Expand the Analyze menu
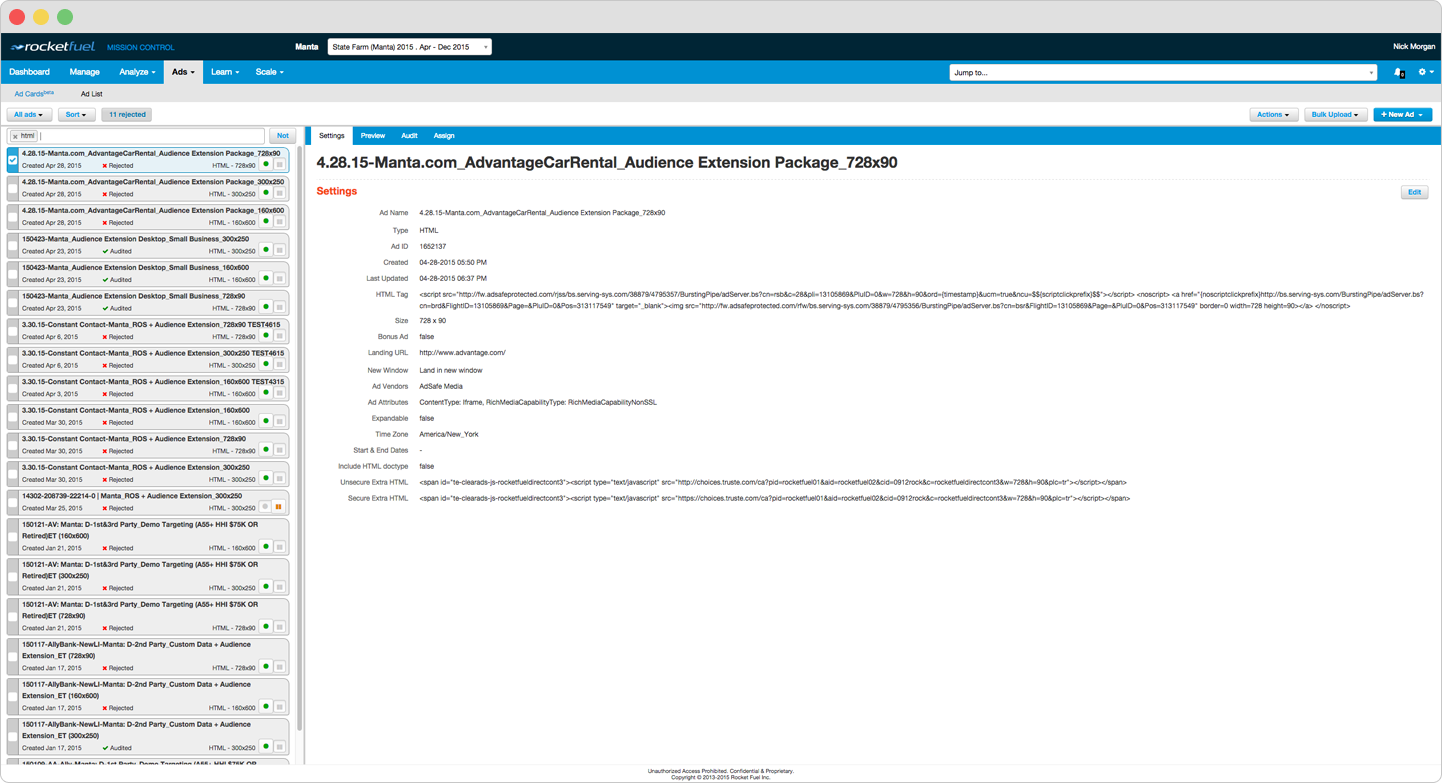This screenshot has width=1442, height=783. coord(137,72)
